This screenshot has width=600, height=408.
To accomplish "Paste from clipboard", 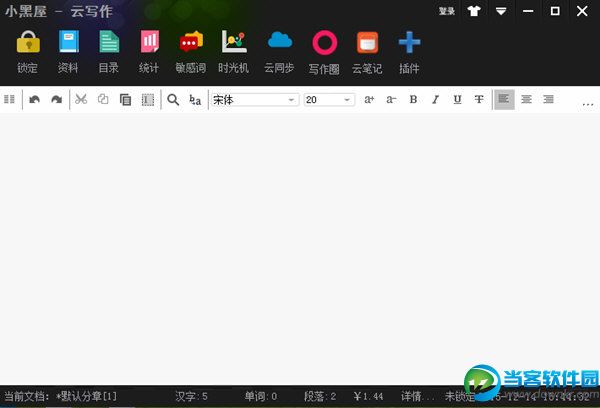I will pos(125,100).
